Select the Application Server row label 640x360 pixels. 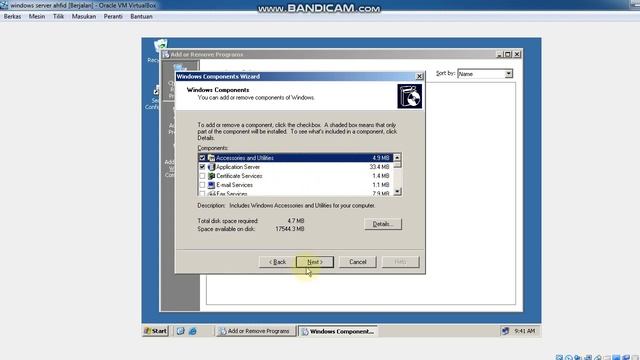click(238, 167)
